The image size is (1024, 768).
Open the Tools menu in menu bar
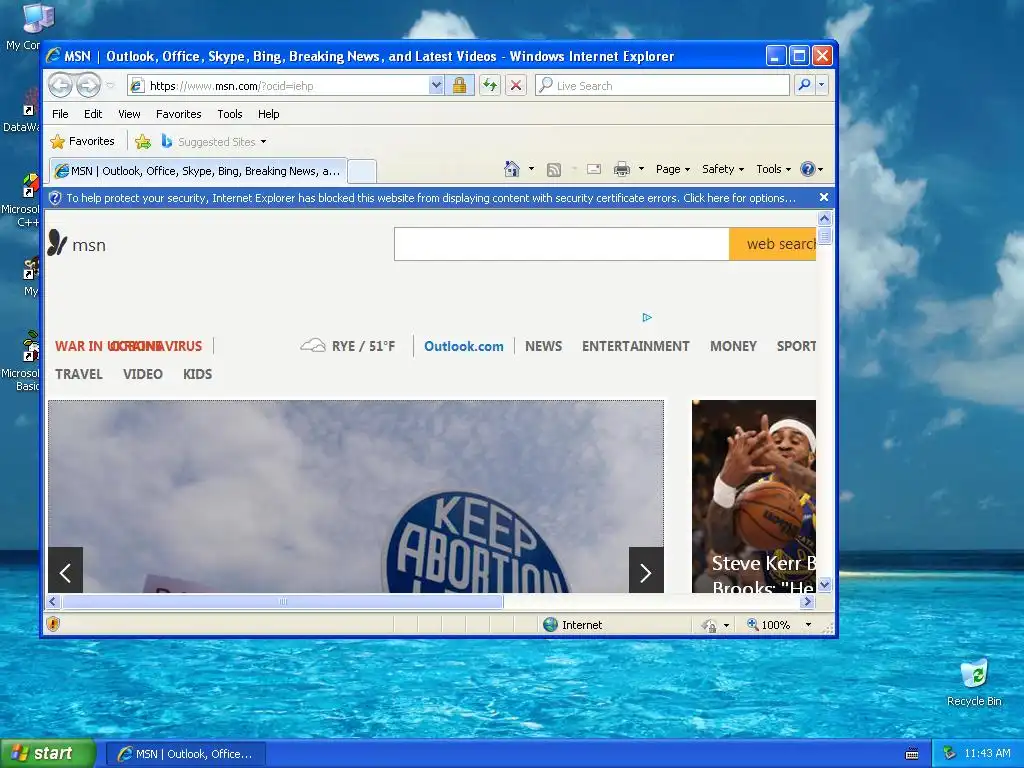230,114
